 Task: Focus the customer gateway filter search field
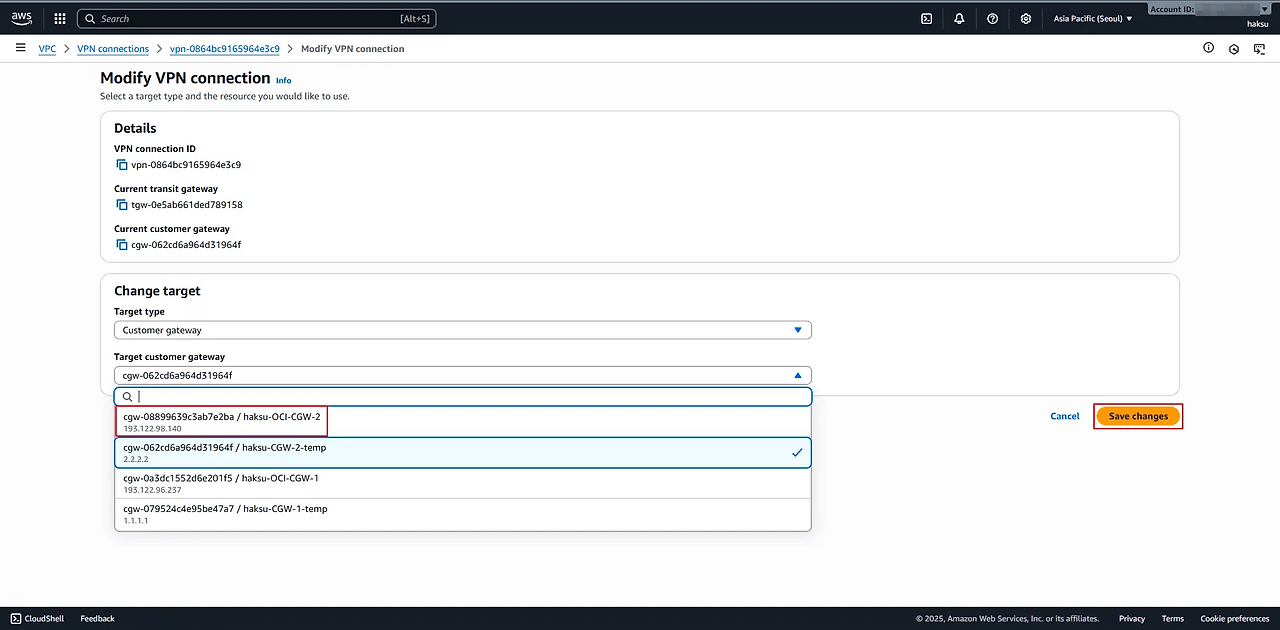pos(470,397)
